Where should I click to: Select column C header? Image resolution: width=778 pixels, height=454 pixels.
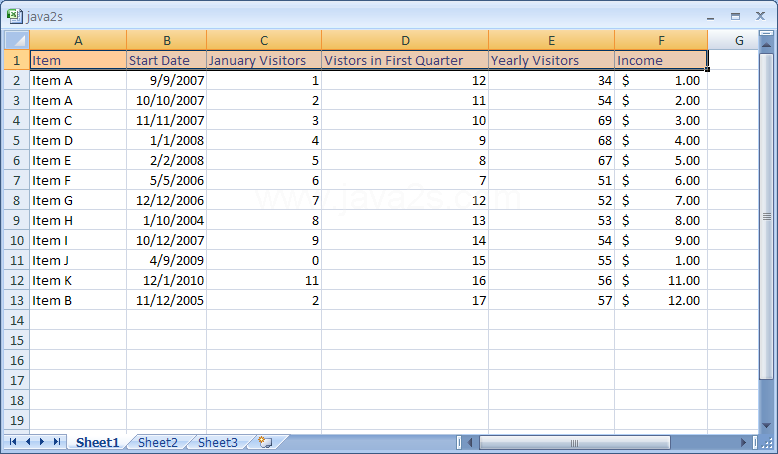pos(264,40)
